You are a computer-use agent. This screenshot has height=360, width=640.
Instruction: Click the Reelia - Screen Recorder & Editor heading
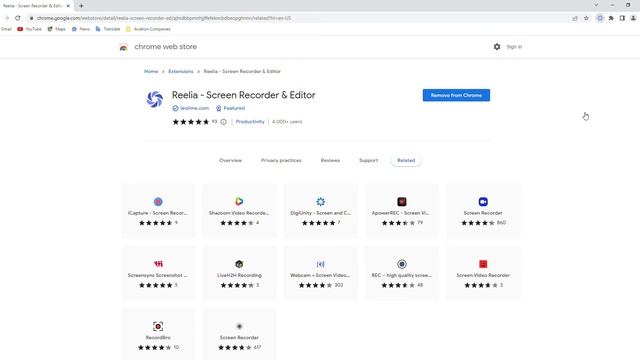pos(244,95)
